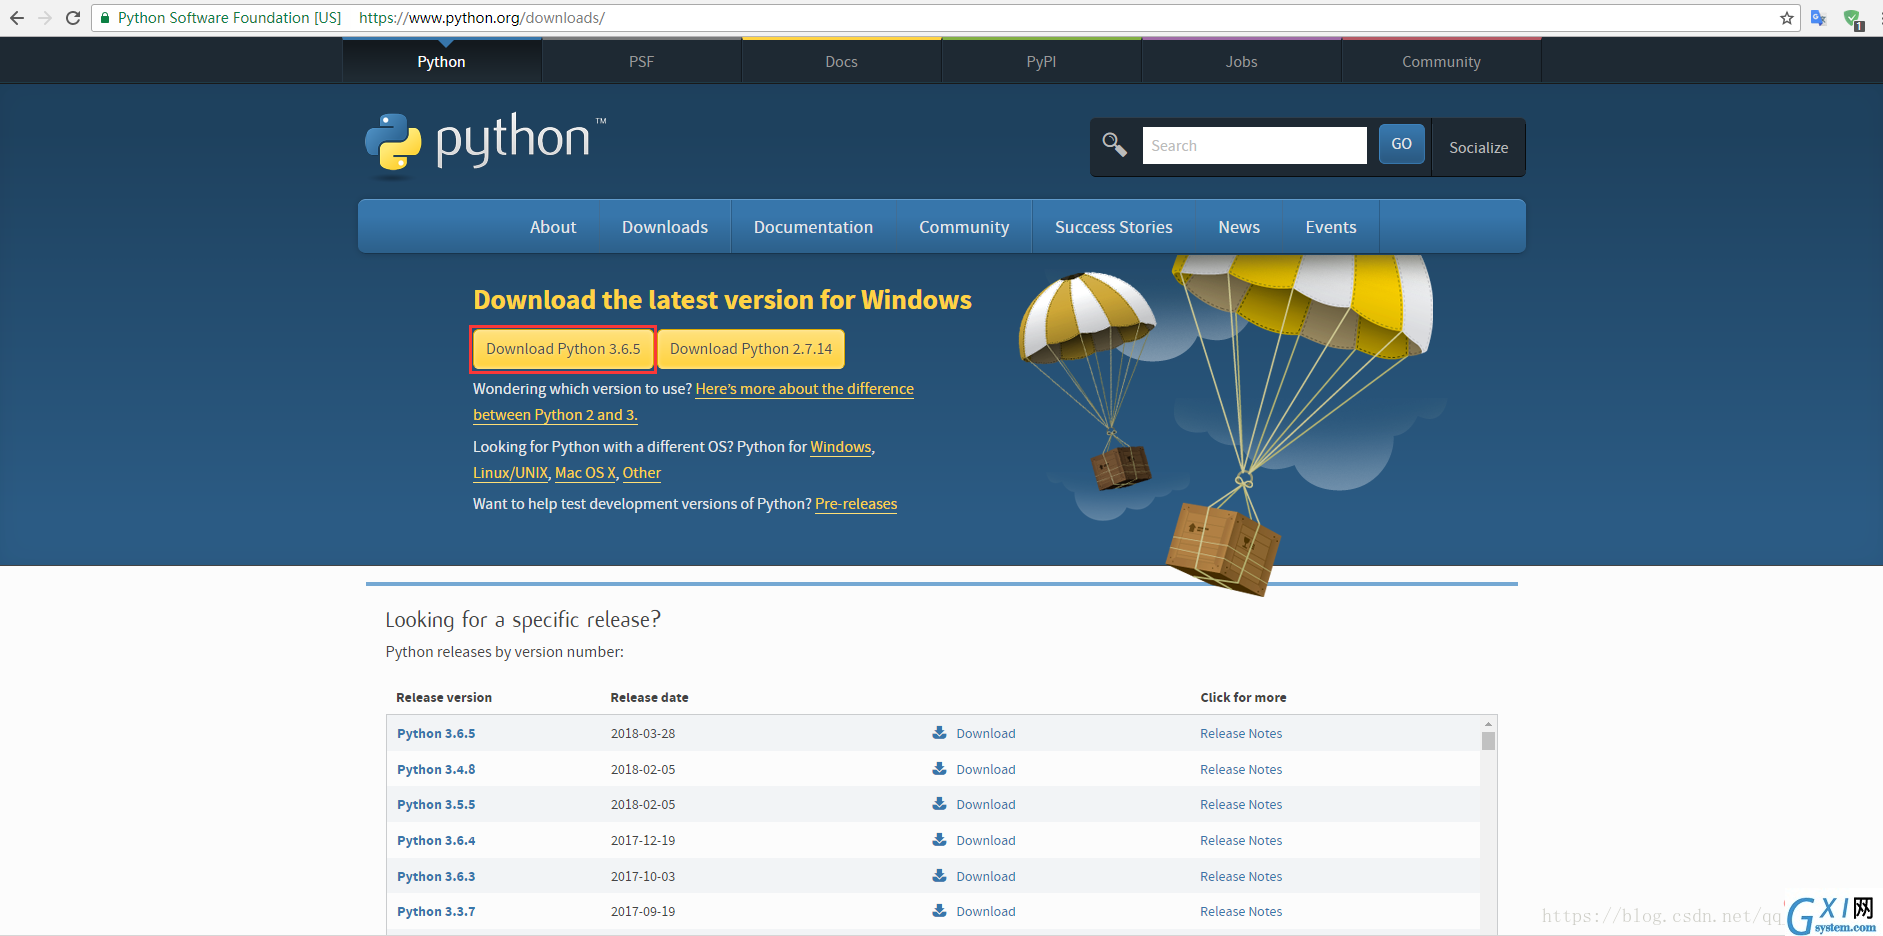Click the Download text link for Python 3.6.5

click(986, 733)
